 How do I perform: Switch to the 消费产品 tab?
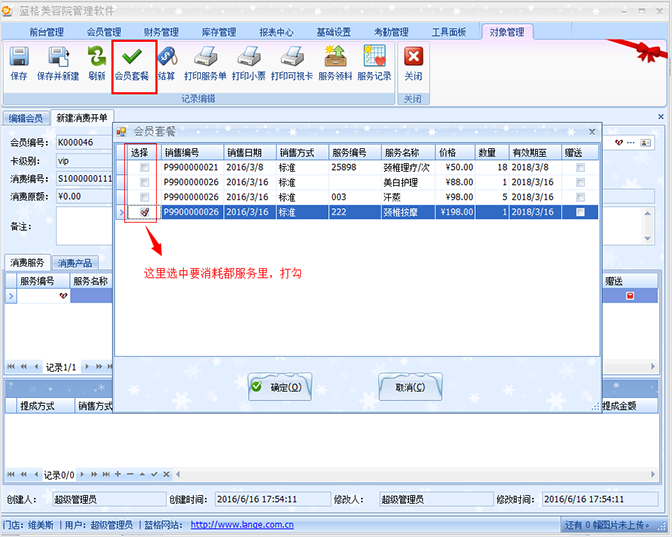tap(76, 263)
